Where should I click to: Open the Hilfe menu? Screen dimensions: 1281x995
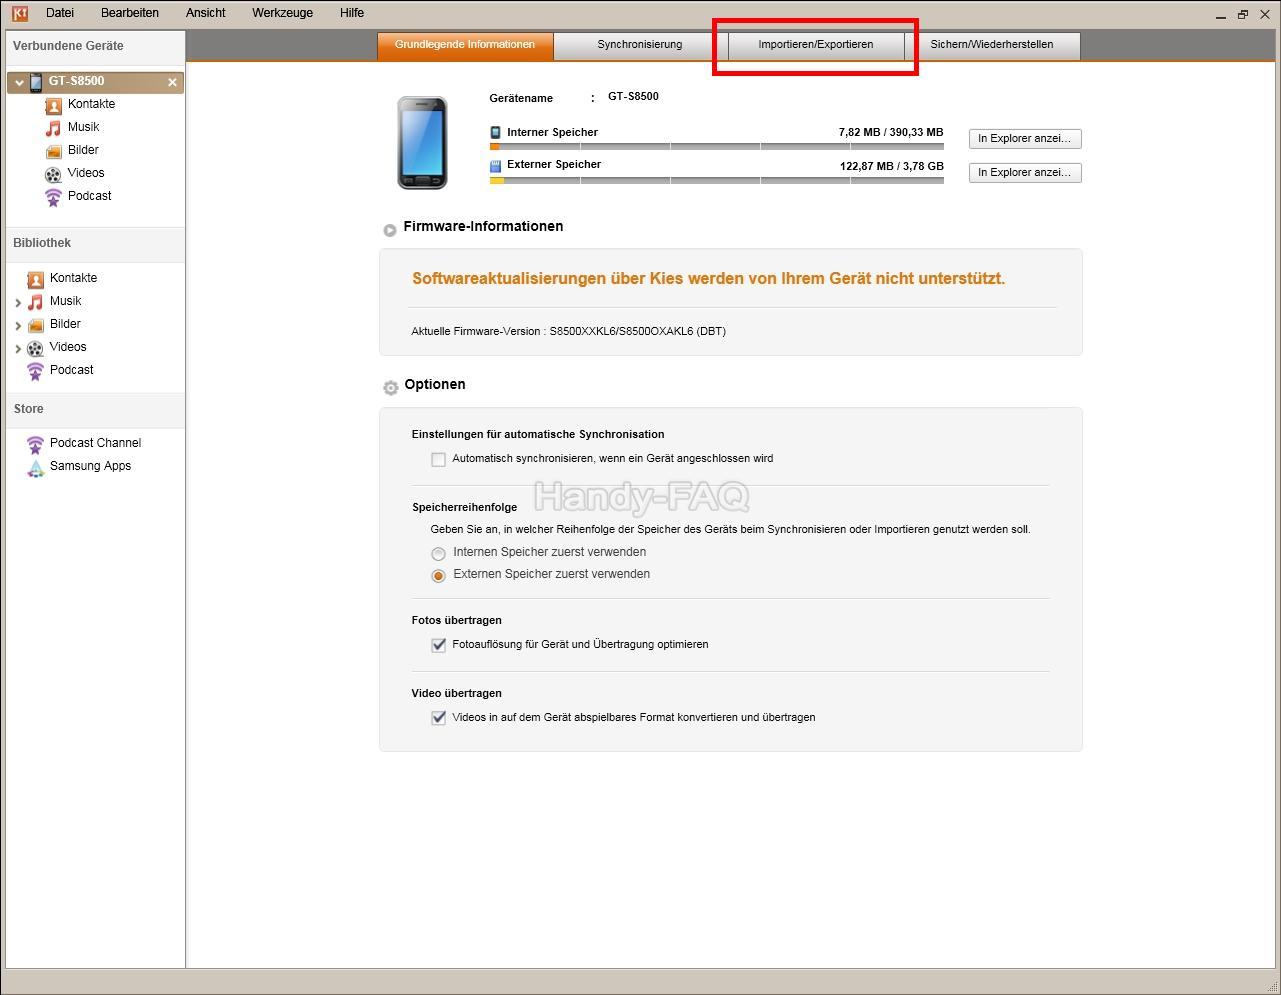[x=352, y=13]
